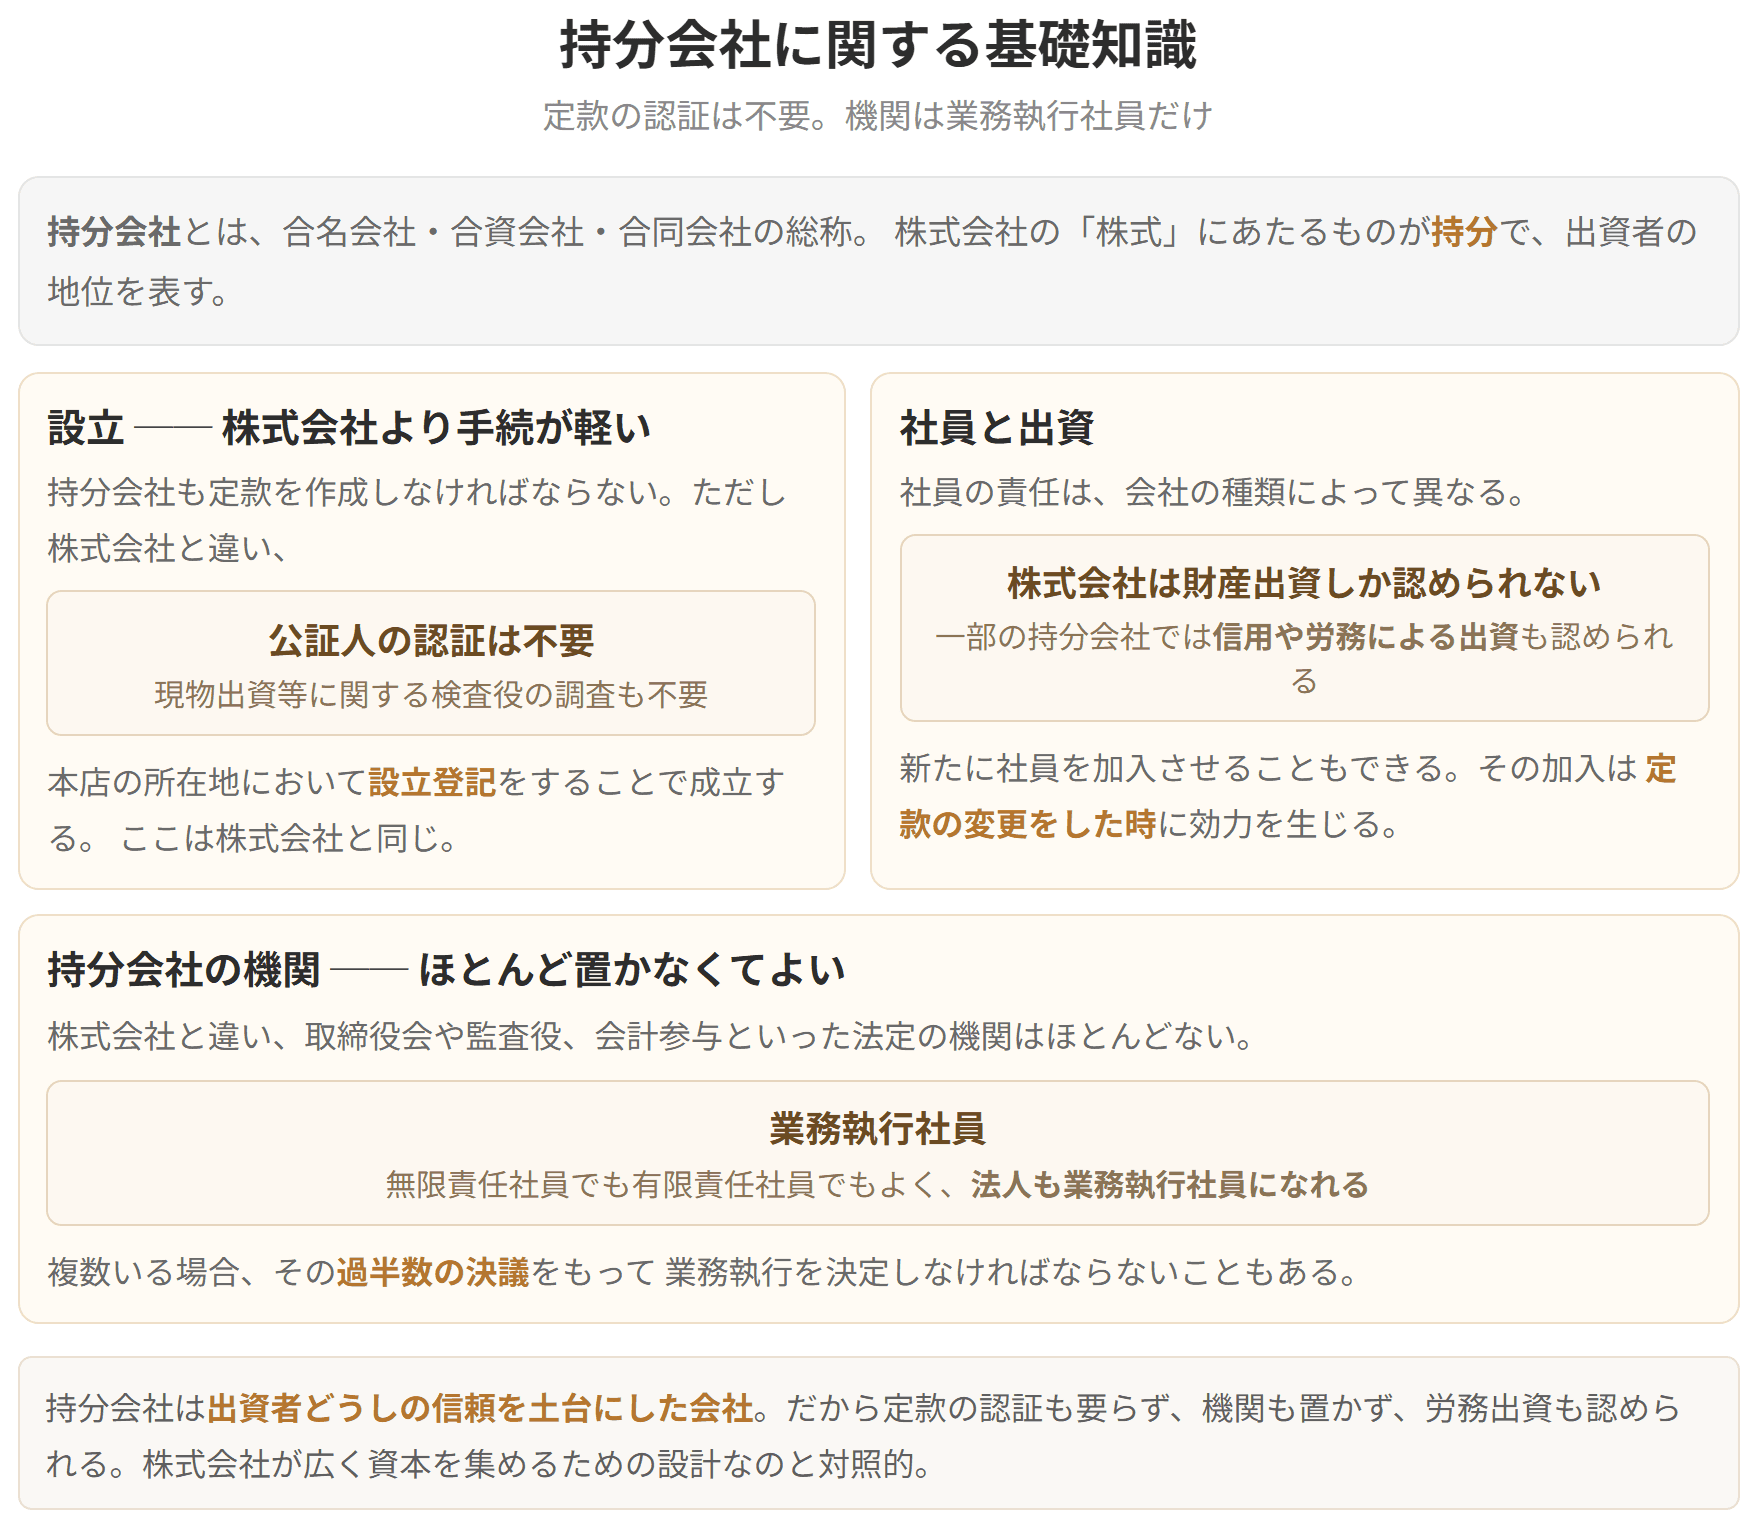
Task: Click the callout title 業務執行社員
Action: [x=878, y=1129]
